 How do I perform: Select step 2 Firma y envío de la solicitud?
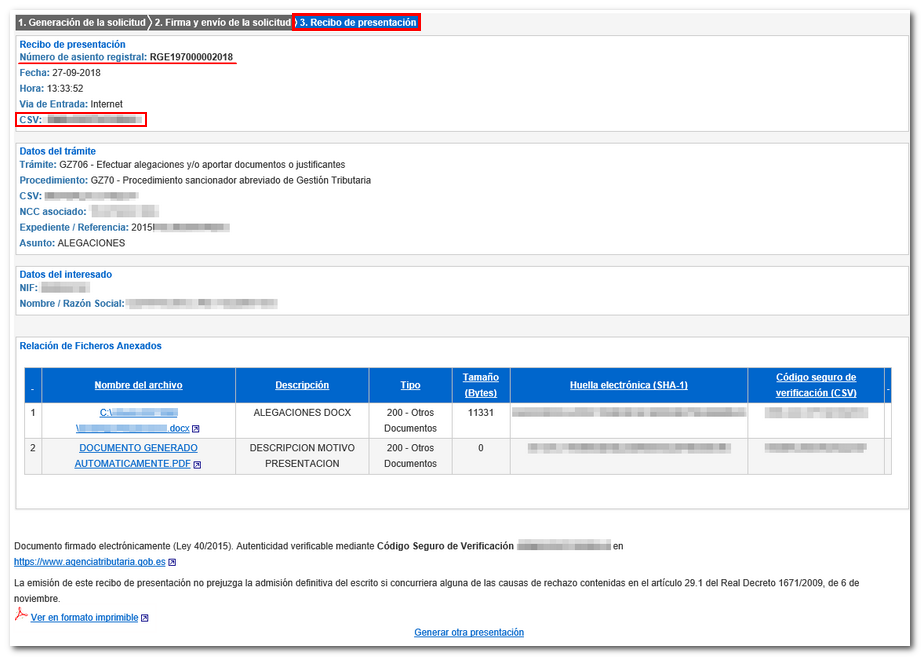click(x=222, y=22)
